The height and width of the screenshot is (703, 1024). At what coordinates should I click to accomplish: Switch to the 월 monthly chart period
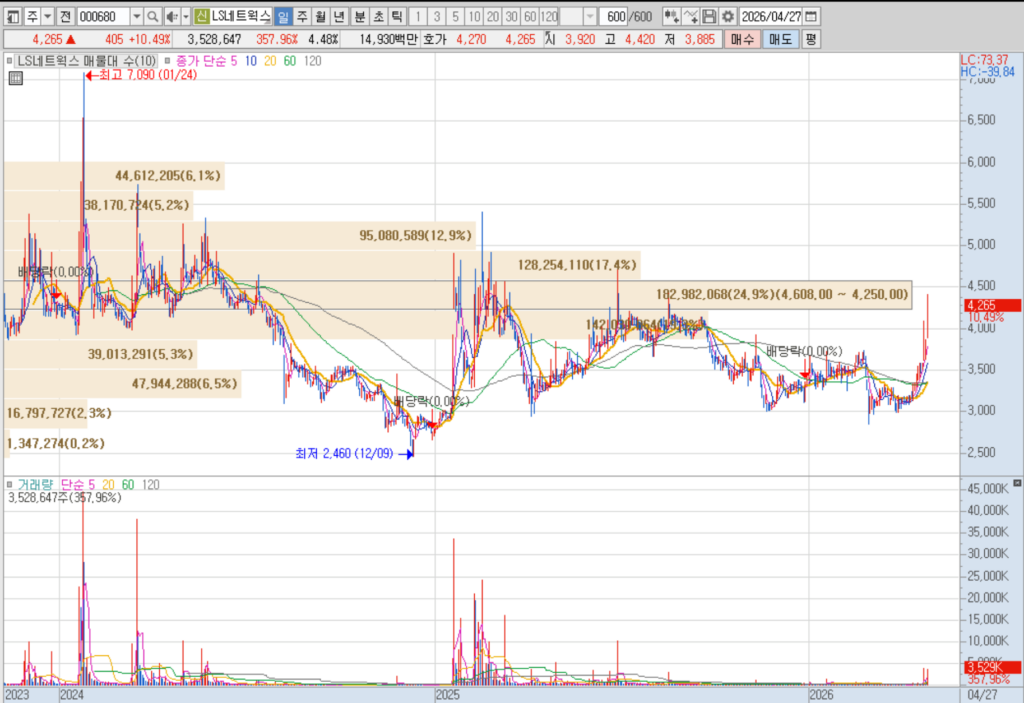click(x=320, y=16)
